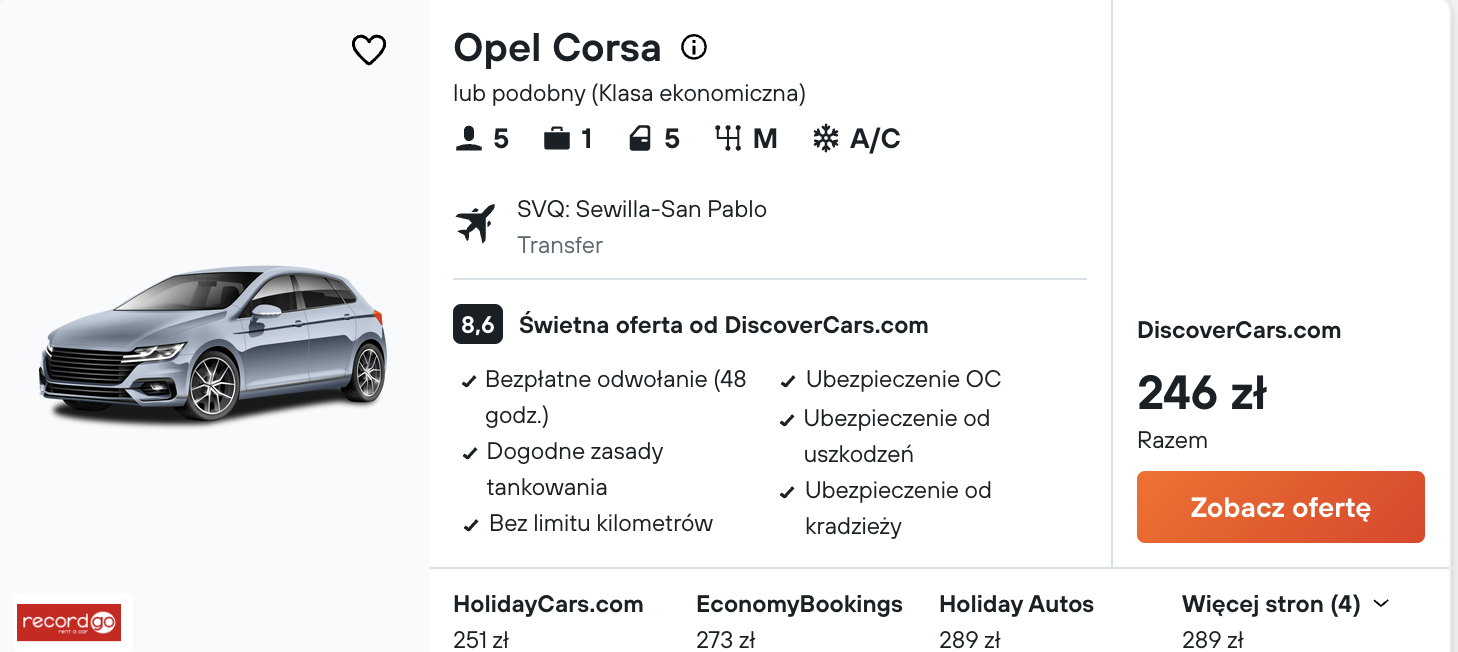Screen dimensions: 1458x652
Task: Click the air conditioning snowflake icon
Action: [x=826, y=139]
